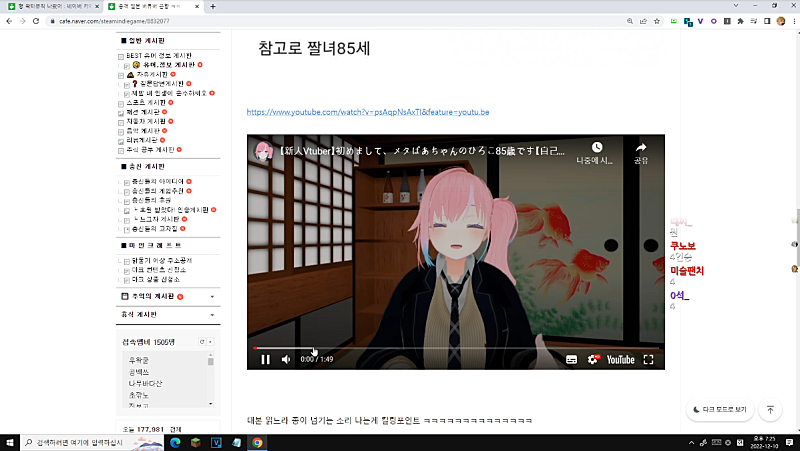This screenshot has height=451, width=800.
Task: Open the purple circle extension
Action: click(713, 21)
